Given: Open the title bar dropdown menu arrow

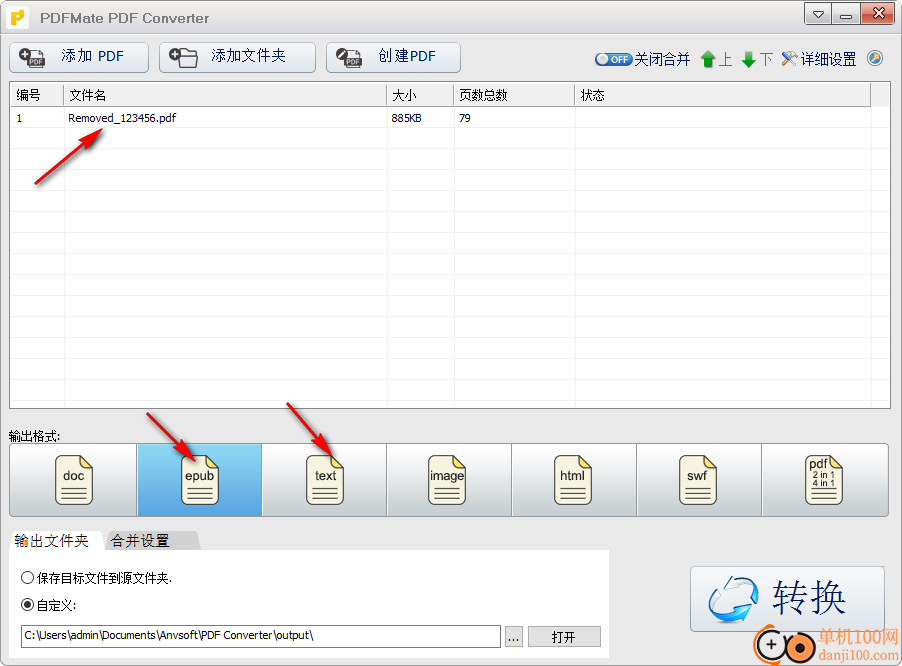Looking at the screenshot, I should point(817,14).
